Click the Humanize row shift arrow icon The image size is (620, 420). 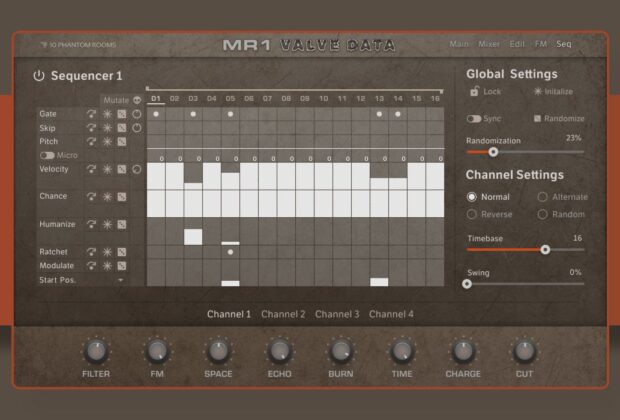[x=91, y=224]
